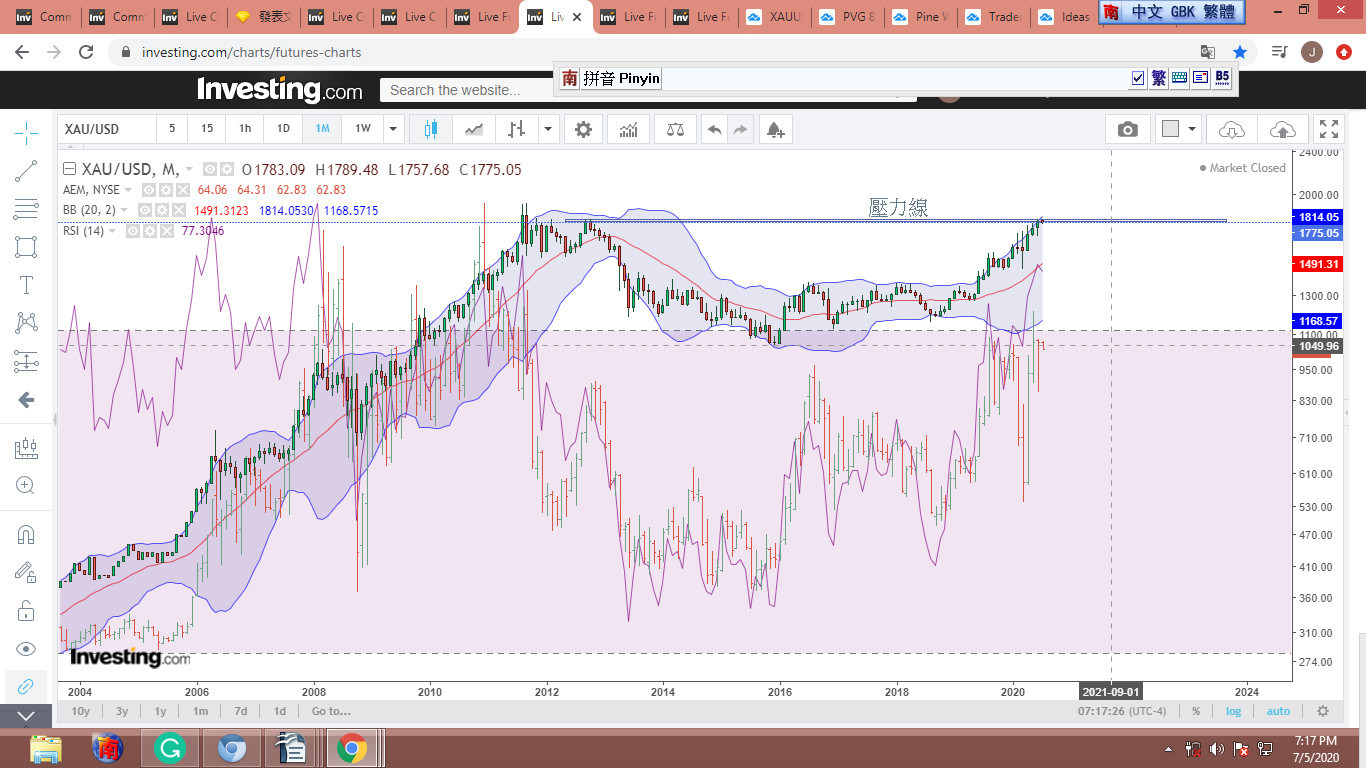The height and width of the screenshot is (768, 1366).
Task: Open chart properties gear in top toolbar
Action: 583,129
